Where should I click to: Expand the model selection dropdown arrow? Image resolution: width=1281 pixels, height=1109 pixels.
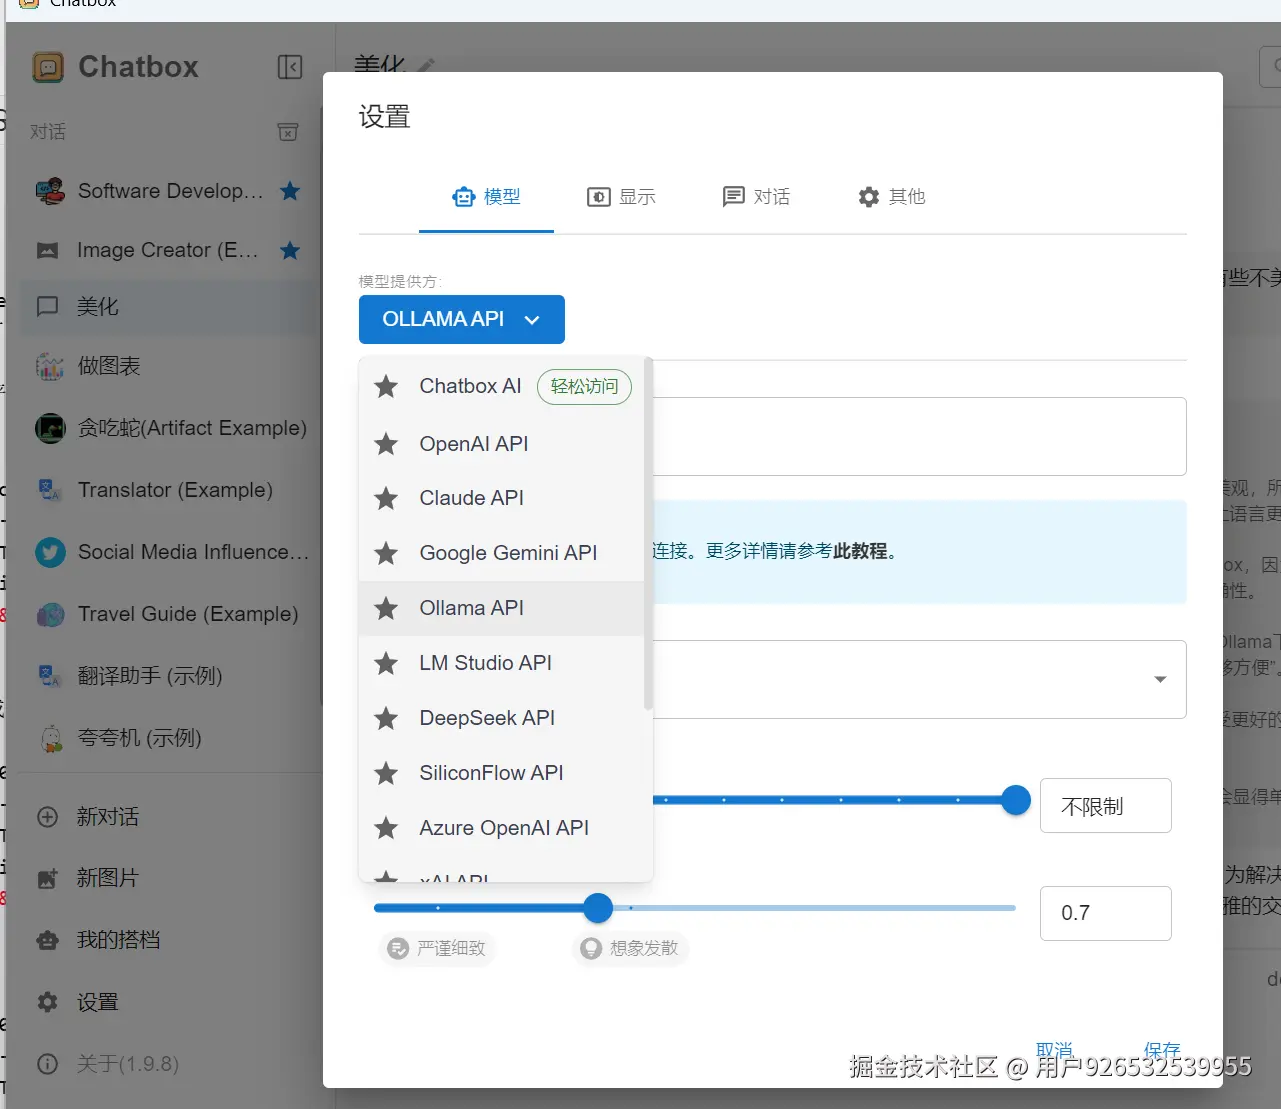1160,679
